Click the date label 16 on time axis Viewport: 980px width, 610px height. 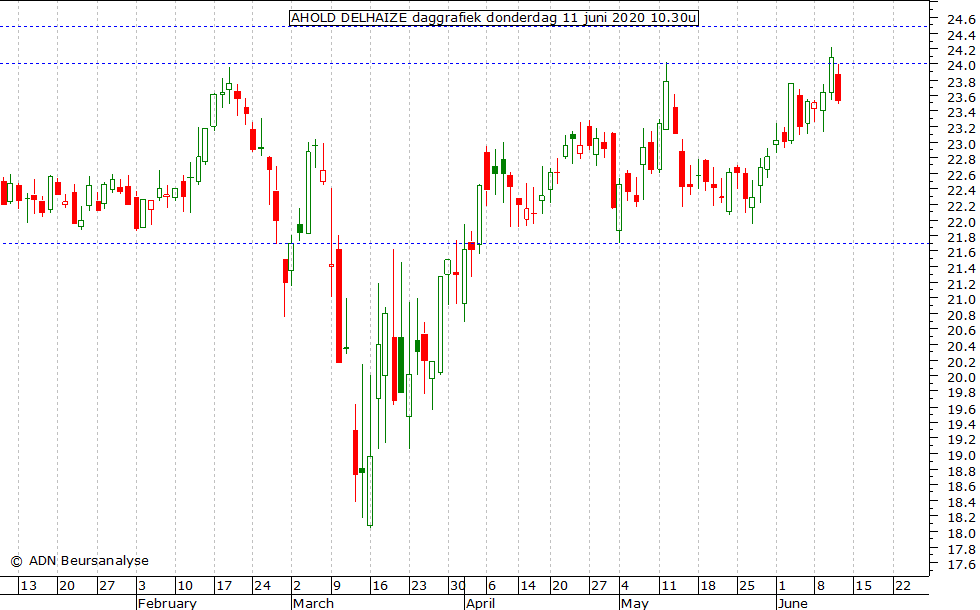379,586
